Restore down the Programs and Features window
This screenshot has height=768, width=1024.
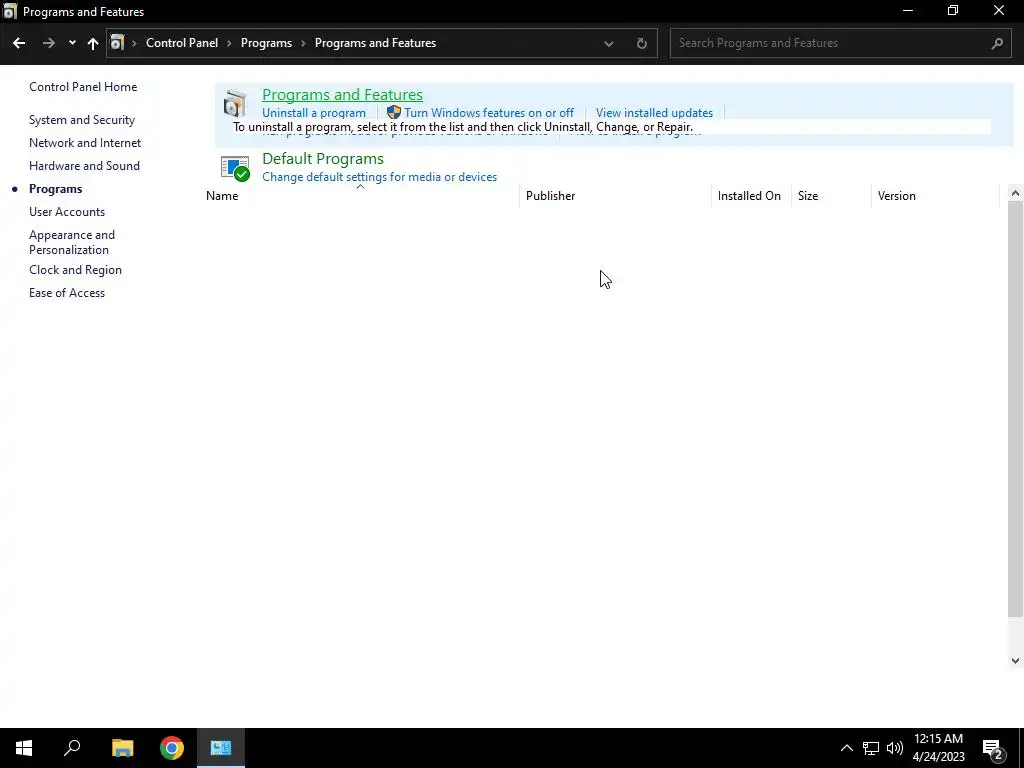tap(953, 11)
